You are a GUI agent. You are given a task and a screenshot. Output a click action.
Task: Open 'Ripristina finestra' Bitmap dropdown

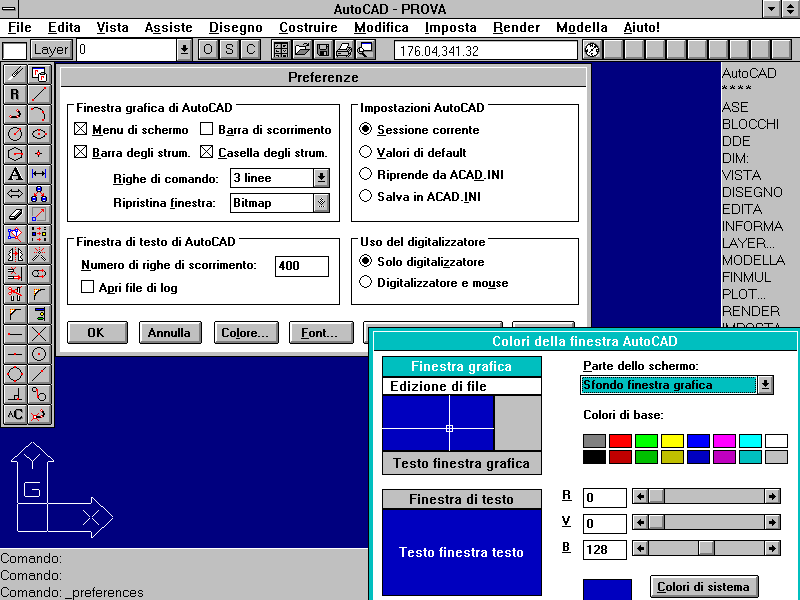321,203
